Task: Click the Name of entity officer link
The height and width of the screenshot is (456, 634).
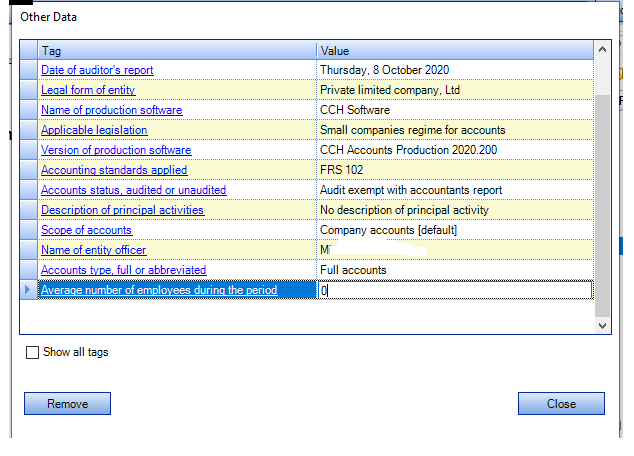Action: pyautogui.click(x=93, y=250)
